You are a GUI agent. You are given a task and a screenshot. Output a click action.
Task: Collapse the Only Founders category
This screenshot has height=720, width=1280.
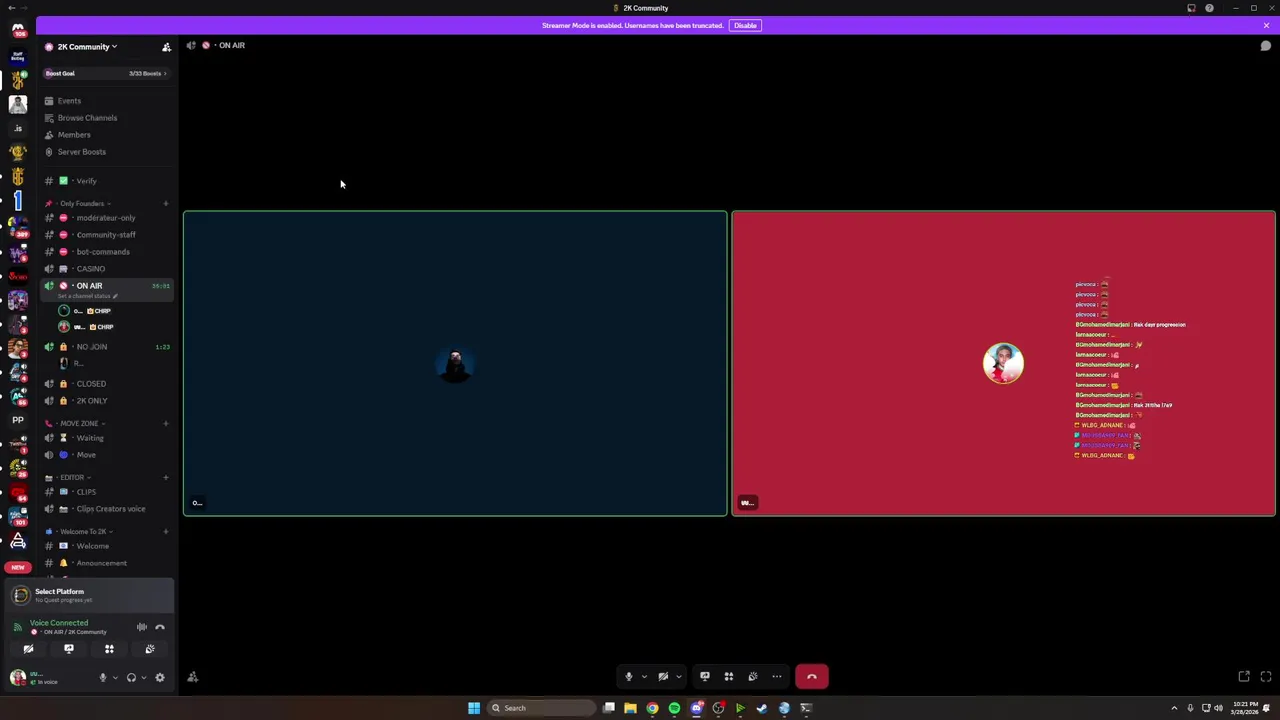pos(82,204)
